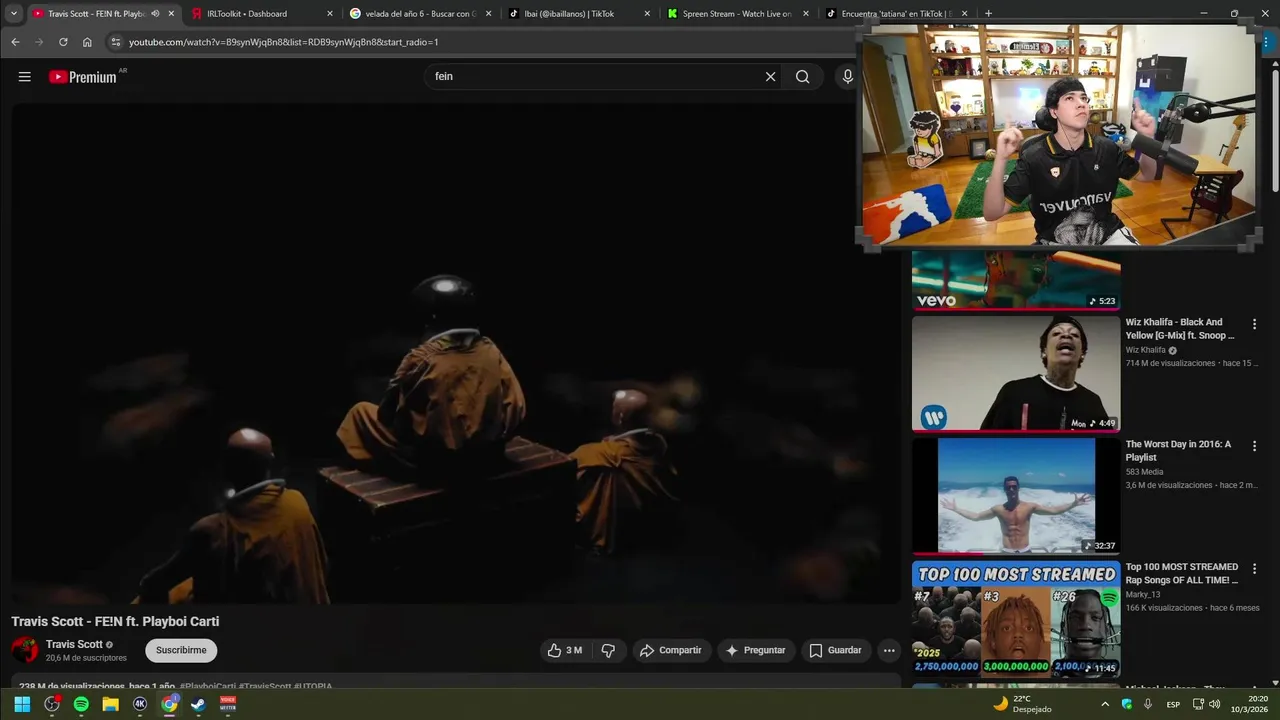Go back with browser back arrow
This screenshot has width=1280, height=720.
15,42
